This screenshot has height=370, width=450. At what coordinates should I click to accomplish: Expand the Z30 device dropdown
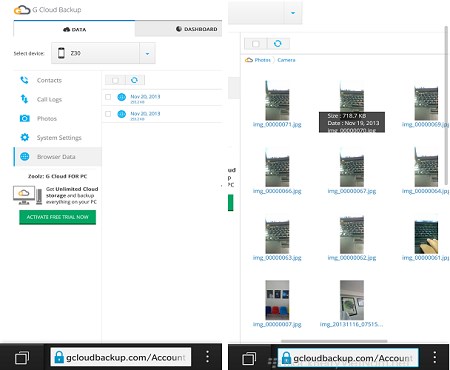pos(147,53)
